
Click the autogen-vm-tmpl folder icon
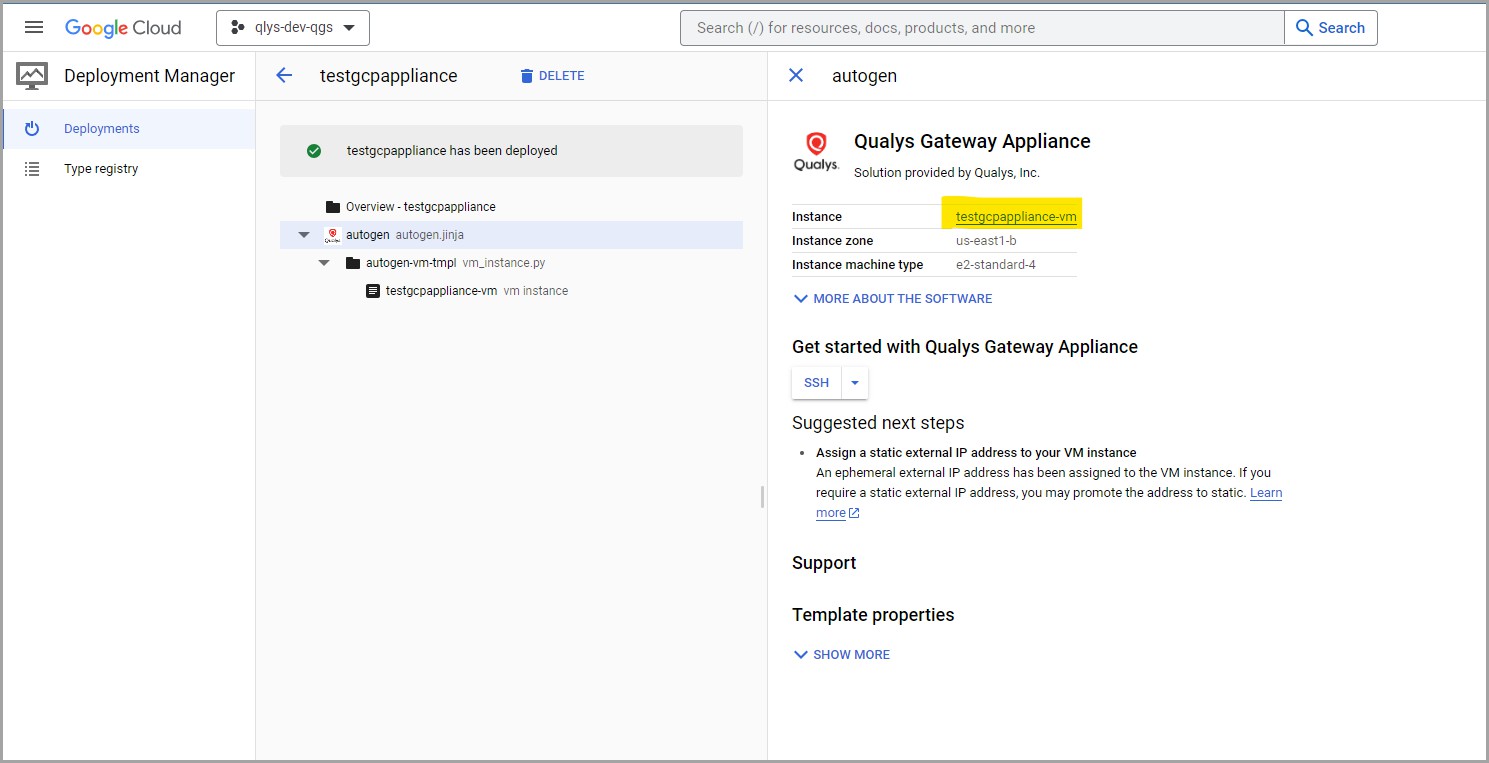[x=353, y=263]
